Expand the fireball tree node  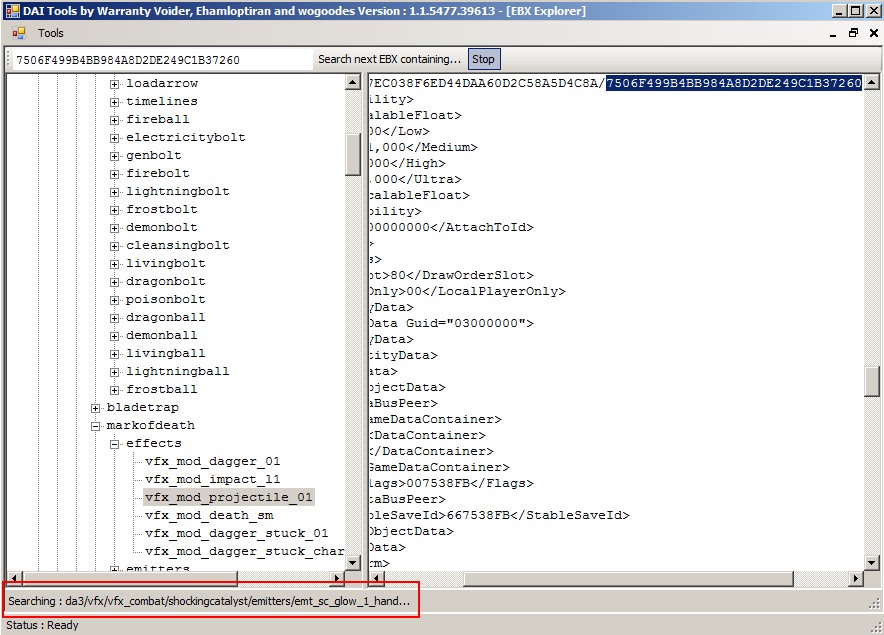click(115, 120)
